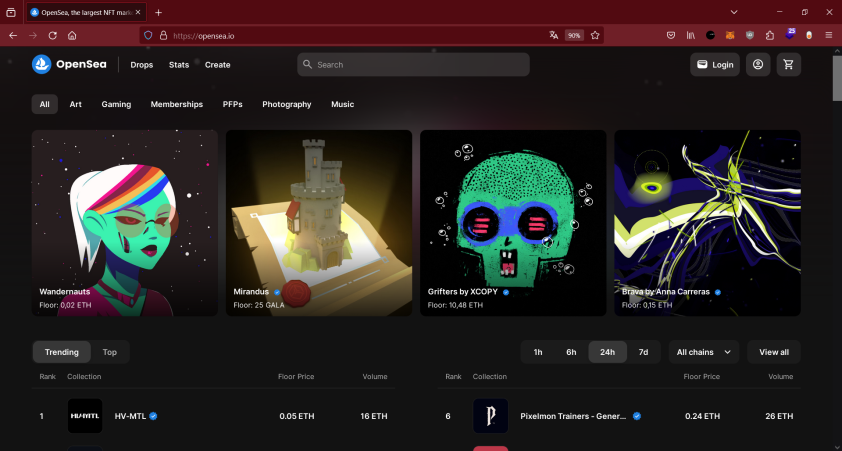Select the 7d time range
The width and height of the screenshot is (842, 451).
click(x=643, y=352)
